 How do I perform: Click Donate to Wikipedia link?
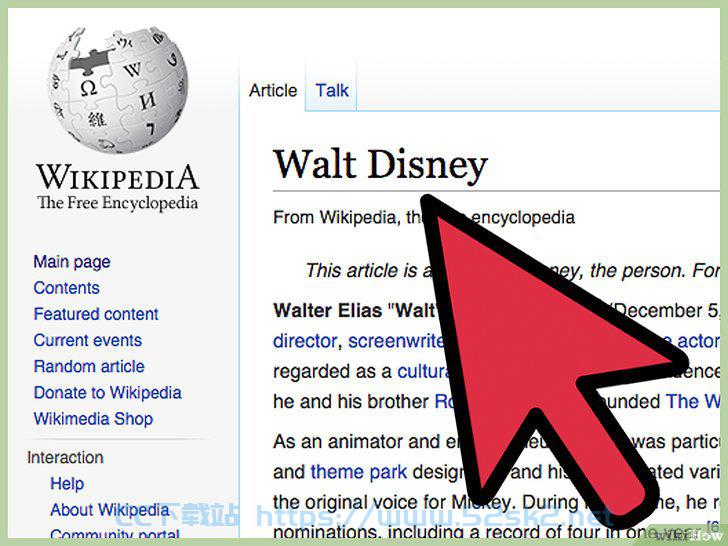pyautogui.click(x=108, y=393)
